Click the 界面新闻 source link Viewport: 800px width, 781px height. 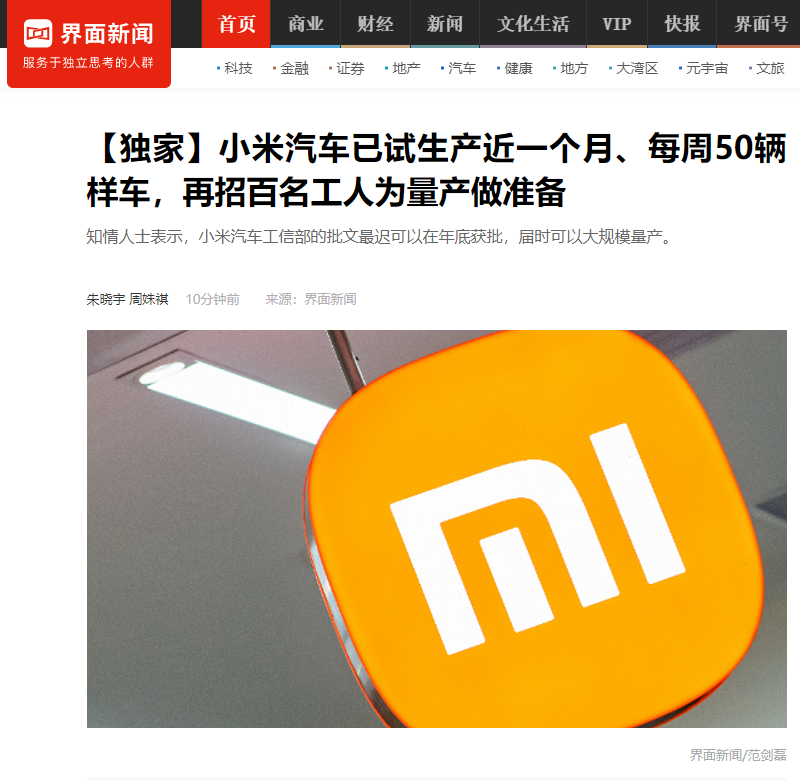(330, 299)
